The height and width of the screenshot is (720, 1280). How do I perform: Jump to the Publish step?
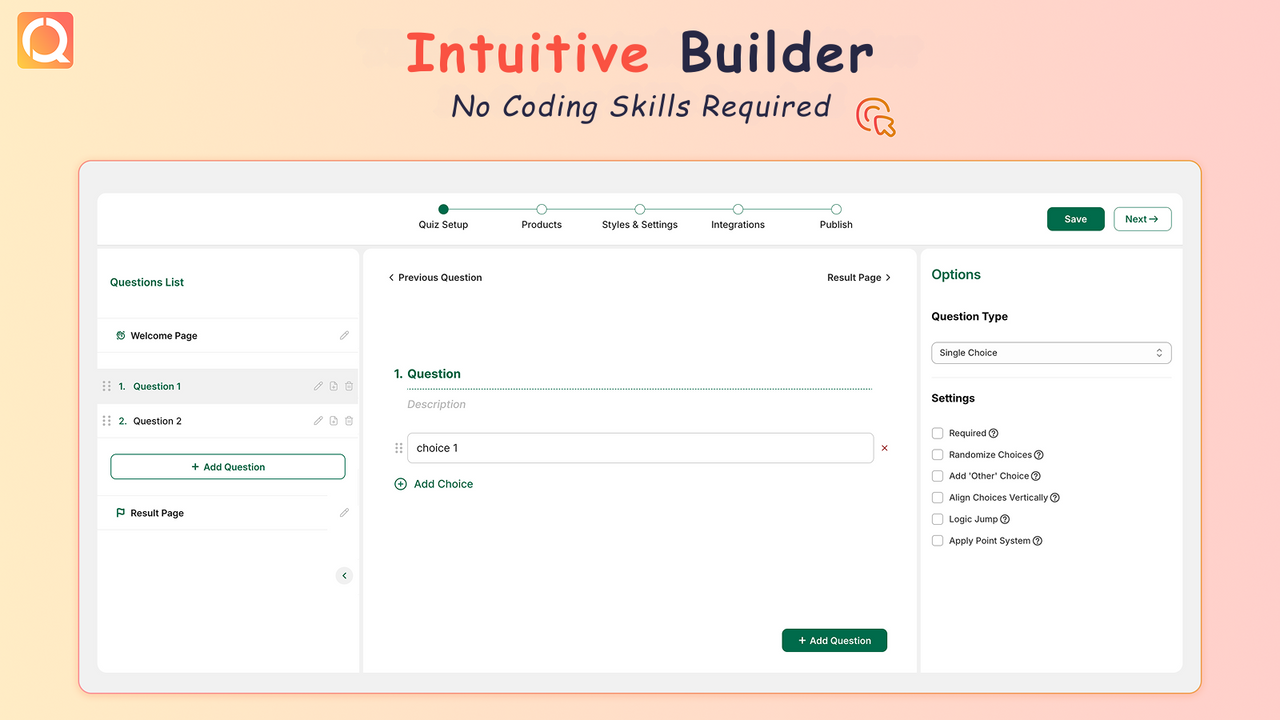point(836,217)
